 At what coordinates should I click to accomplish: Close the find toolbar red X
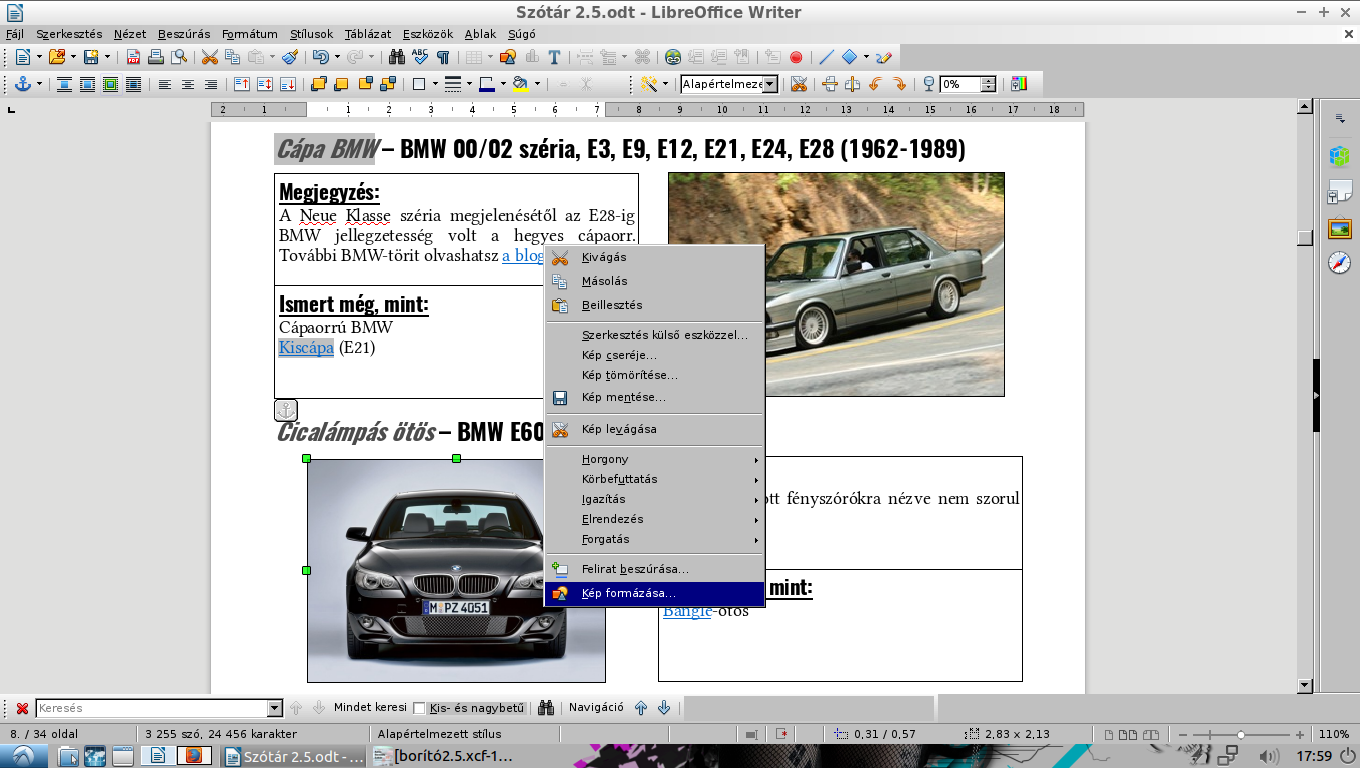22,708
